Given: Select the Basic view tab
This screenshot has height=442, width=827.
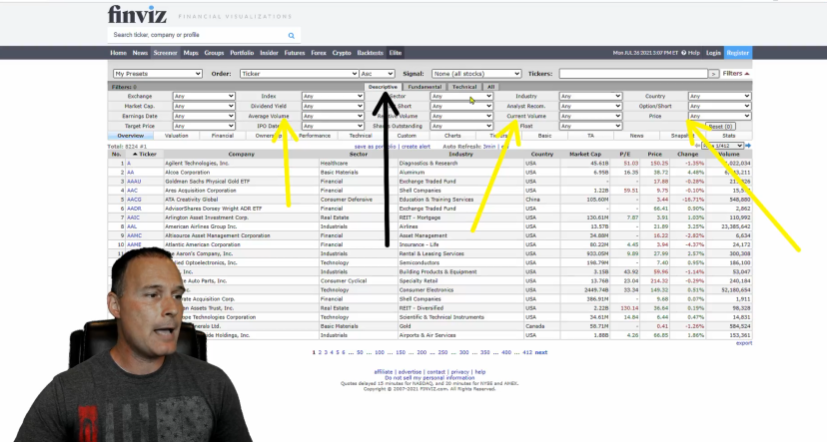Looking at the screenshot, I should (x=545, y=136).
